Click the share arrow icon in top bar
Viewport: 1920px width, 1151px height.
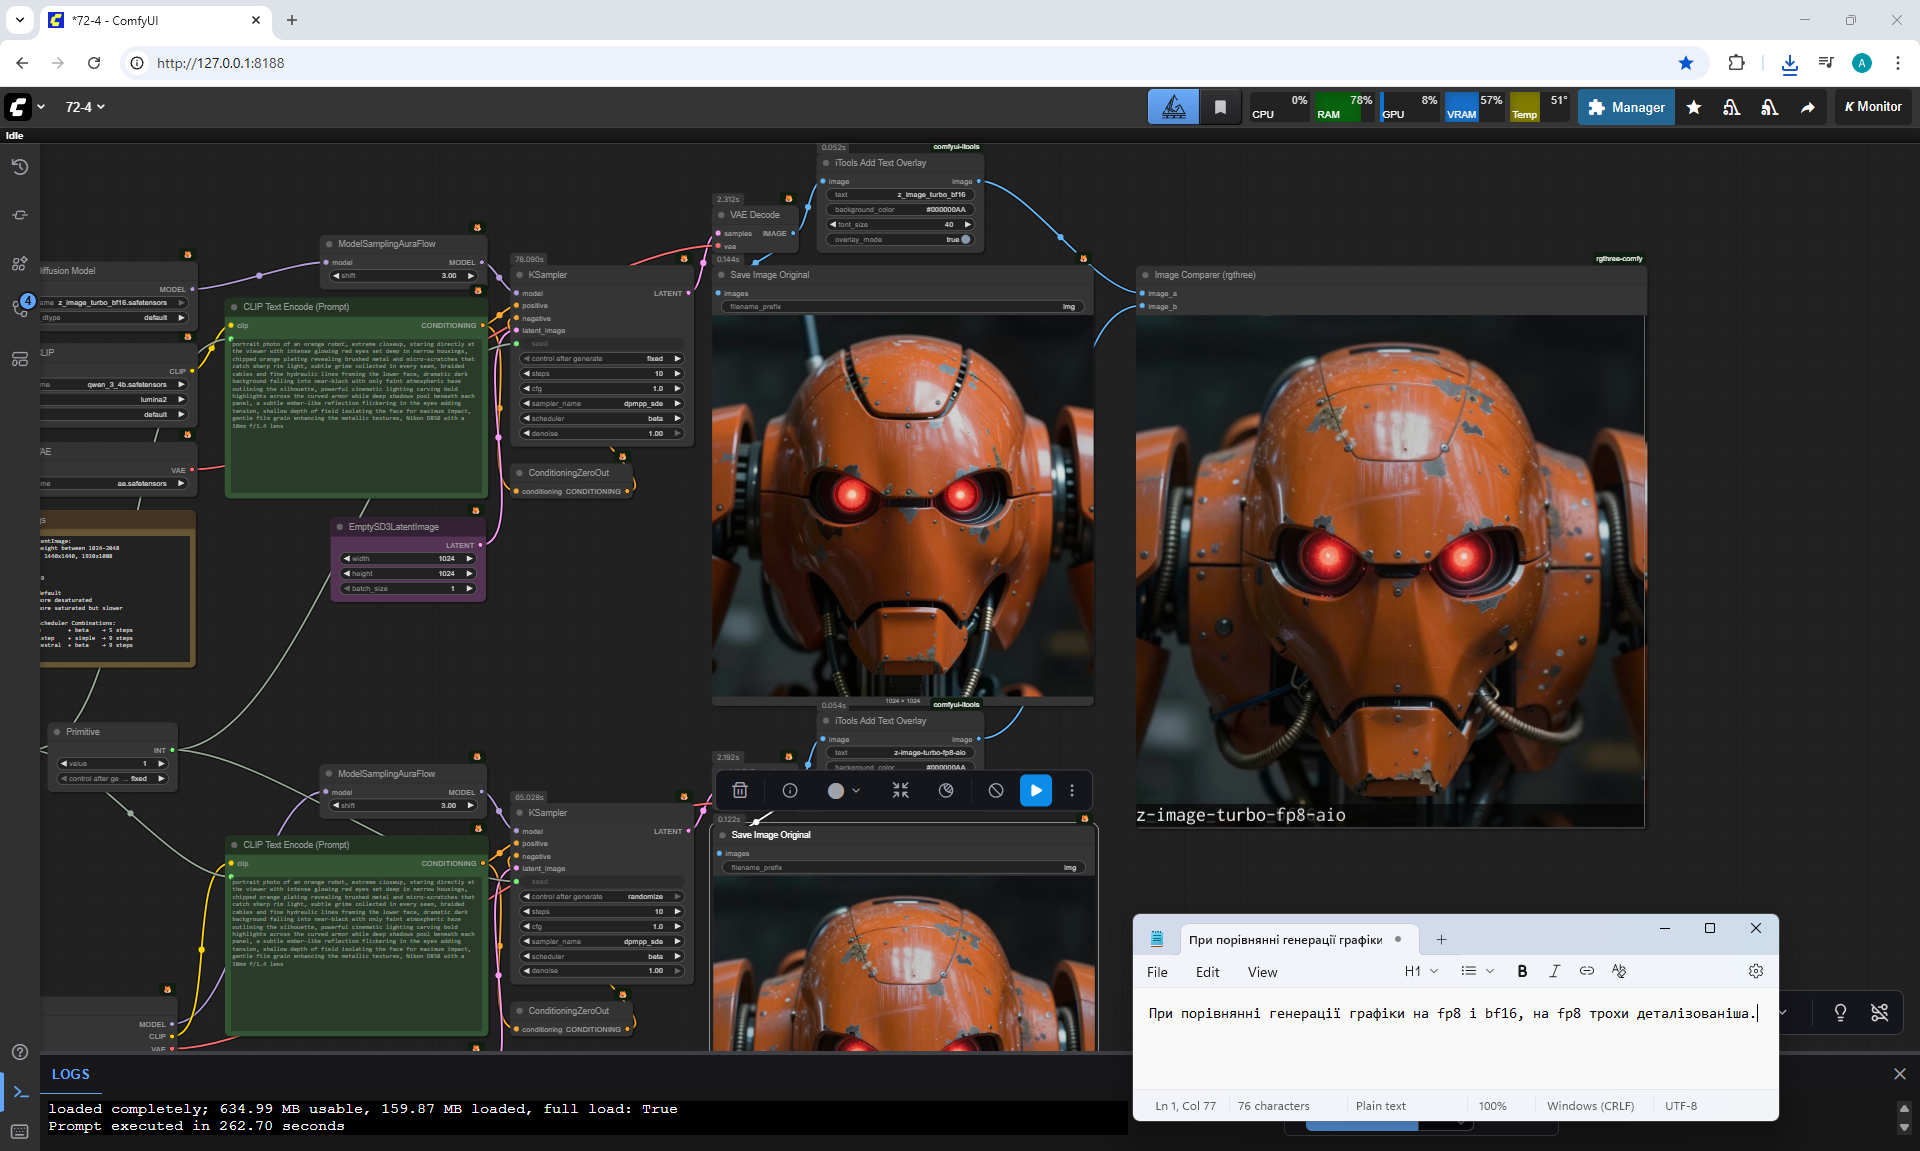(x=1808, y=107)
